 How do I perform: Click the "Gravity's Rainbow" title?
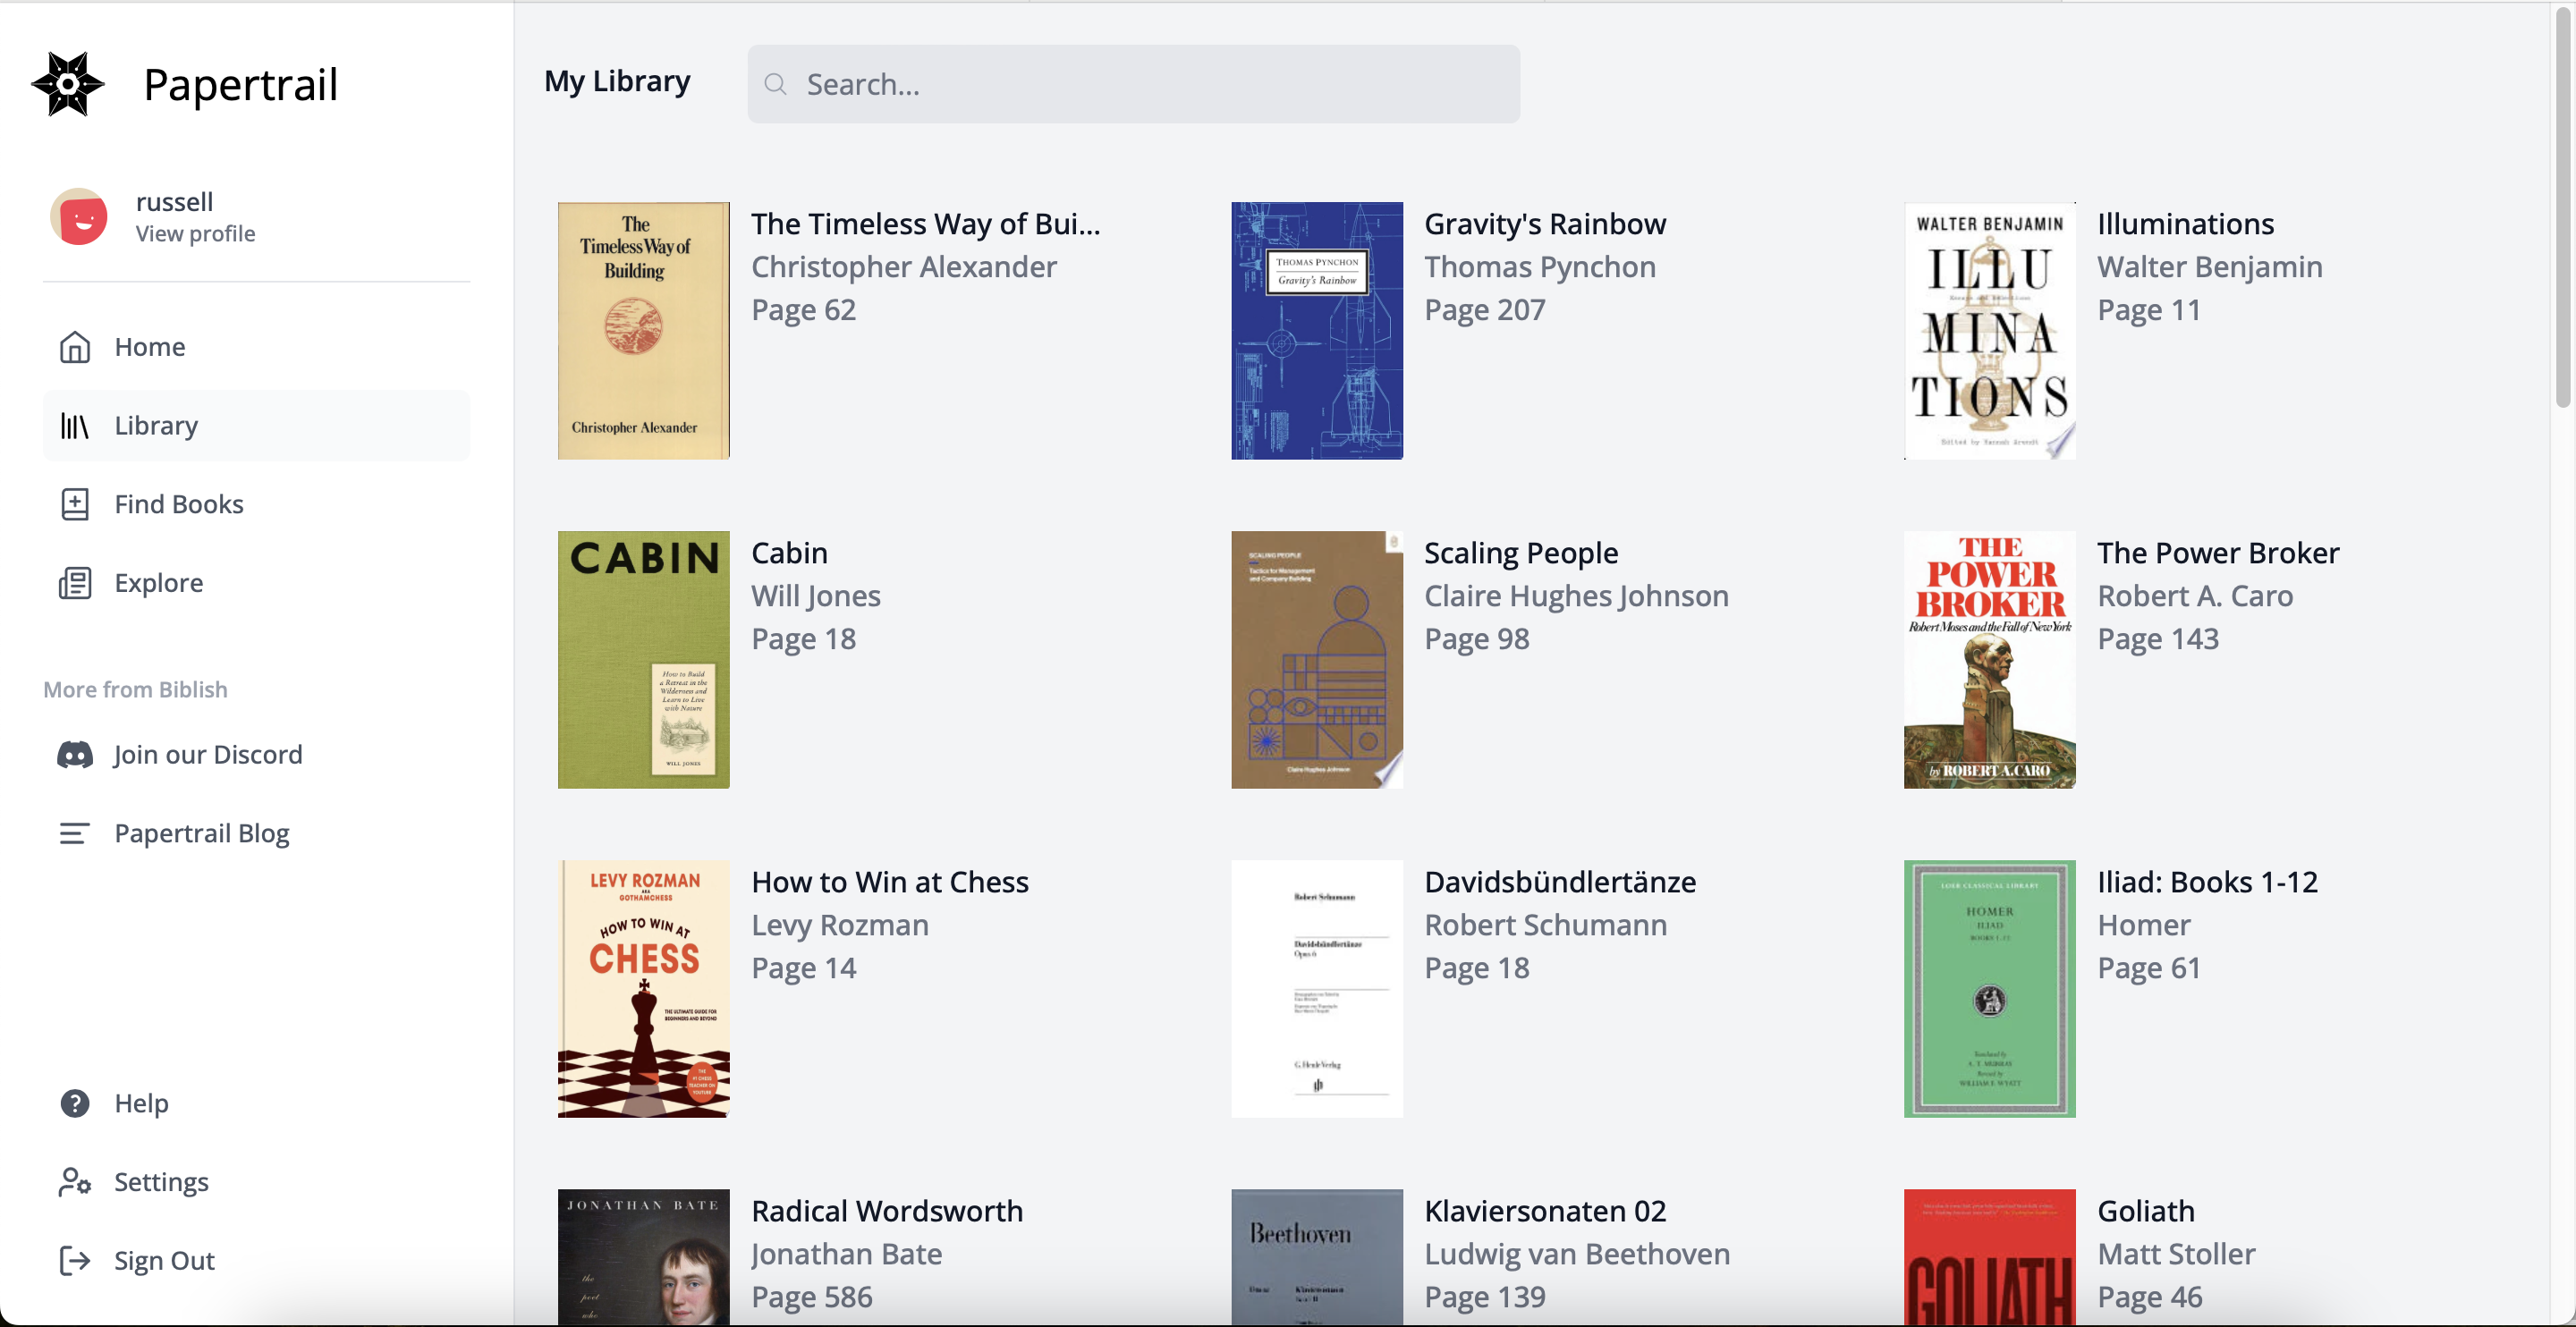(x=1545, y=224)
